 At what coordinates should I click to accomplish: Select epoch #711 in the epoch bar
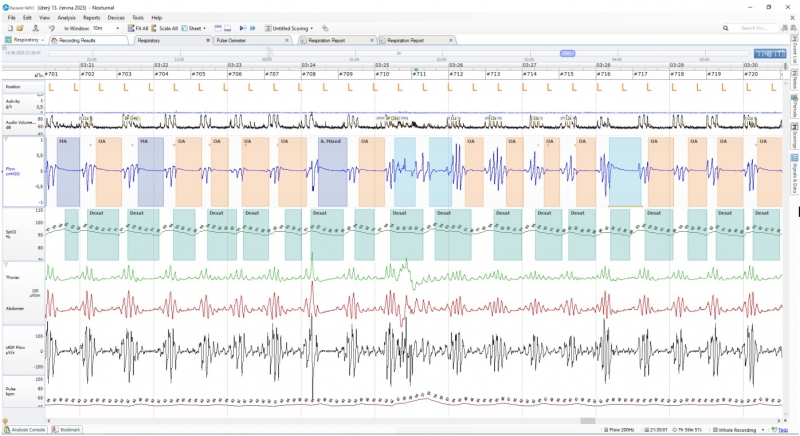pyautogui.click(x=430, y=74)
